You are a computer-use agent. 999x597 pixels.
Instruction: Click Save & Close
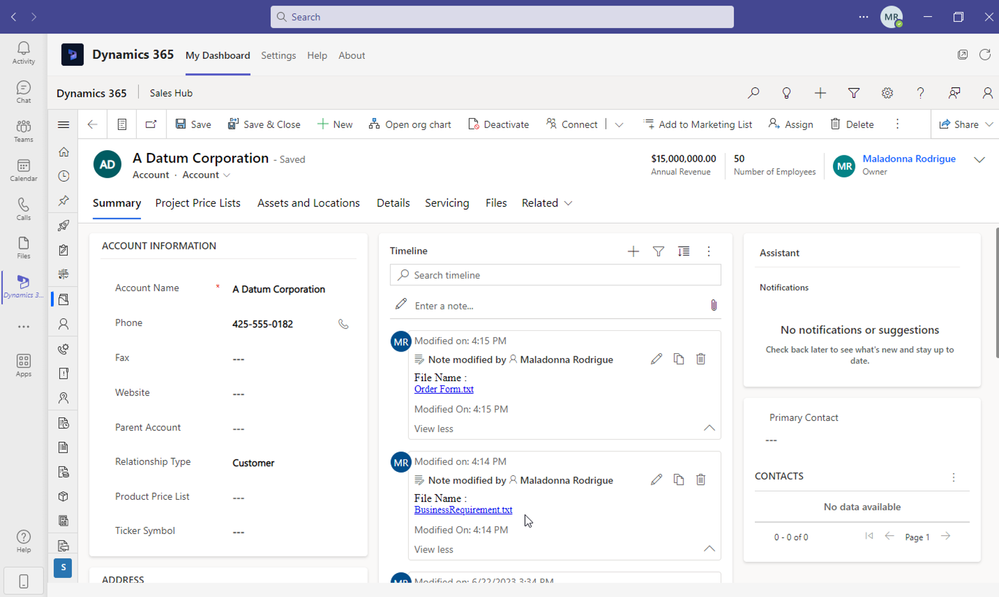[x=264, y=124]
